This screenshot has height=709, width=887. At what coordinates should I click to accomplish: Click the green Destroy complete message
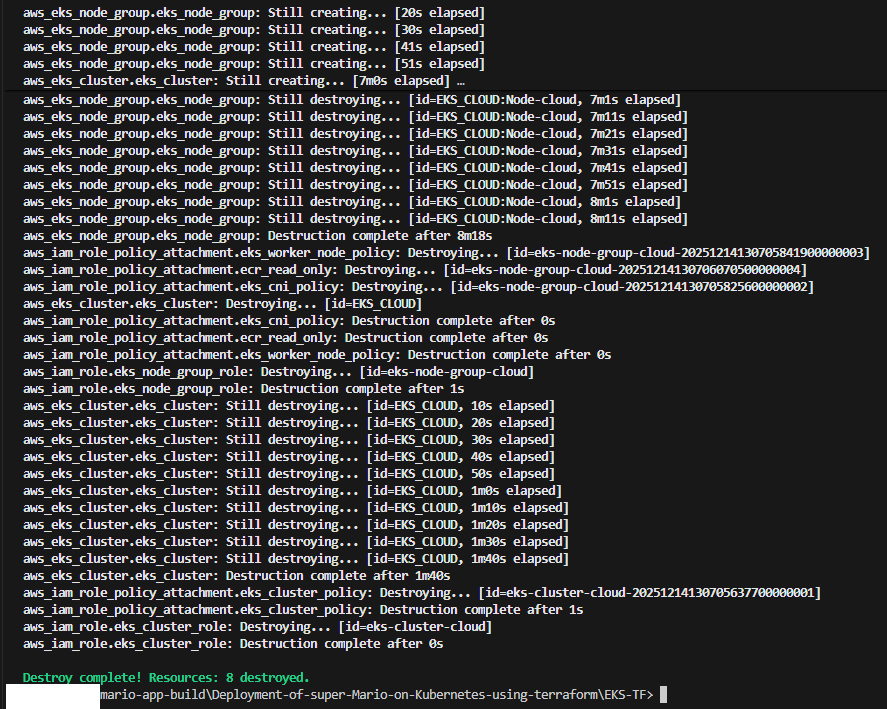click(x=166, y=677)
